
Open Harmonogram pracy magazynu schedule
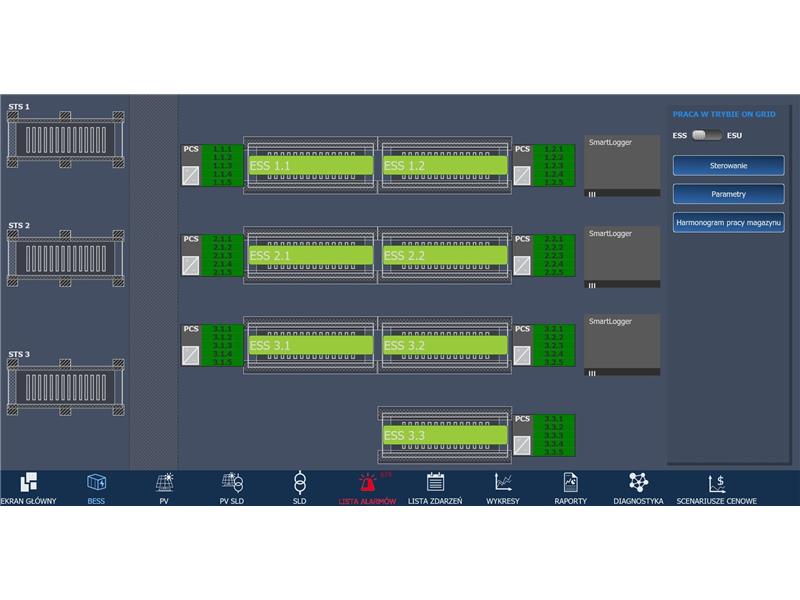(728, 222)
